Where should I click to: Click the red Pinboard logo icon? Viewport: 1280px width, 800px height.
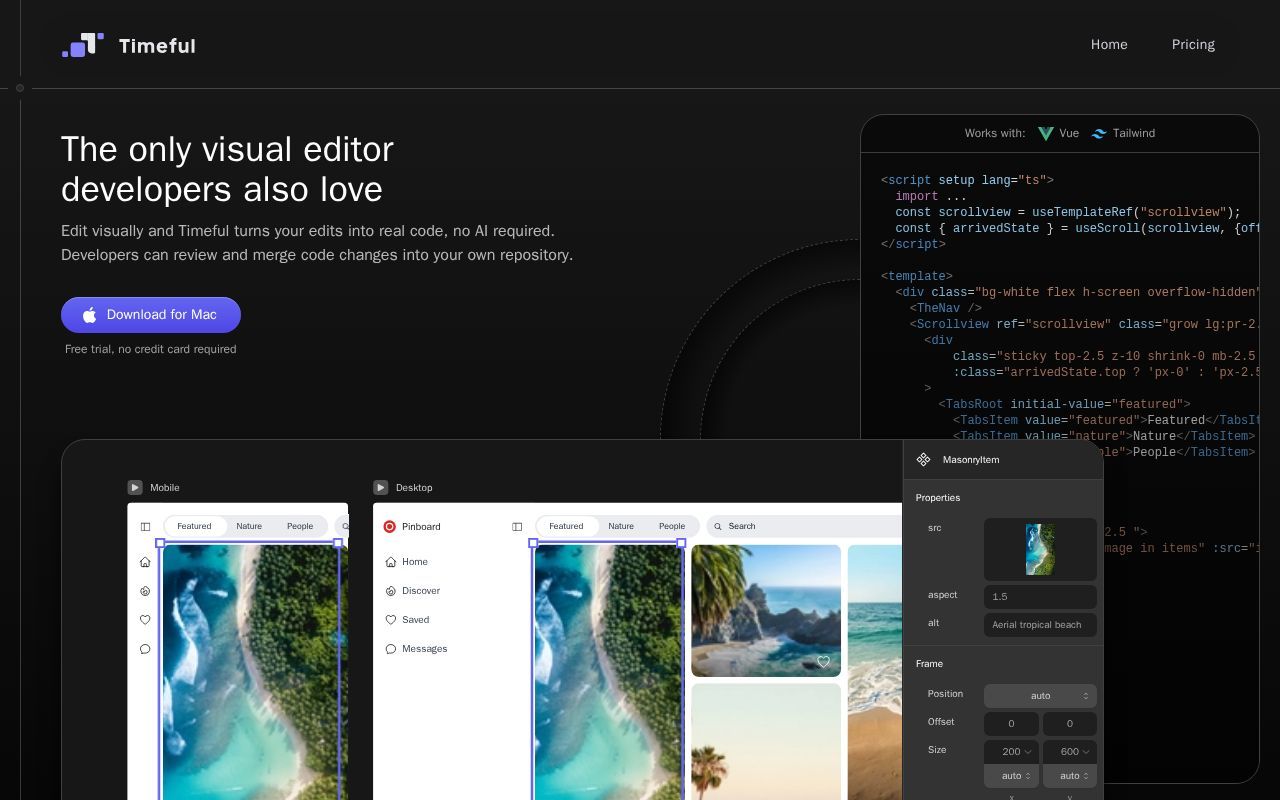390,526
